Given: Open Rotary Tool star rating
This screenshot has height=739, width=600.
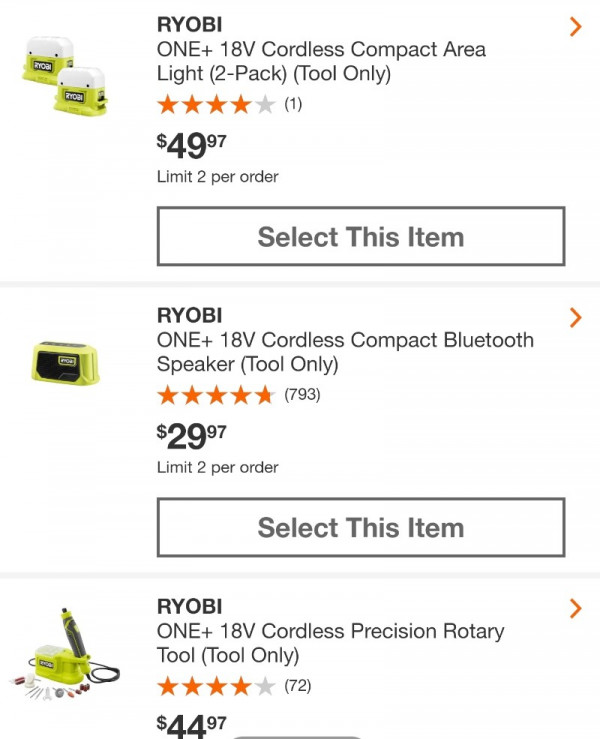Looking at the screenshot, I should coord(216,686).
